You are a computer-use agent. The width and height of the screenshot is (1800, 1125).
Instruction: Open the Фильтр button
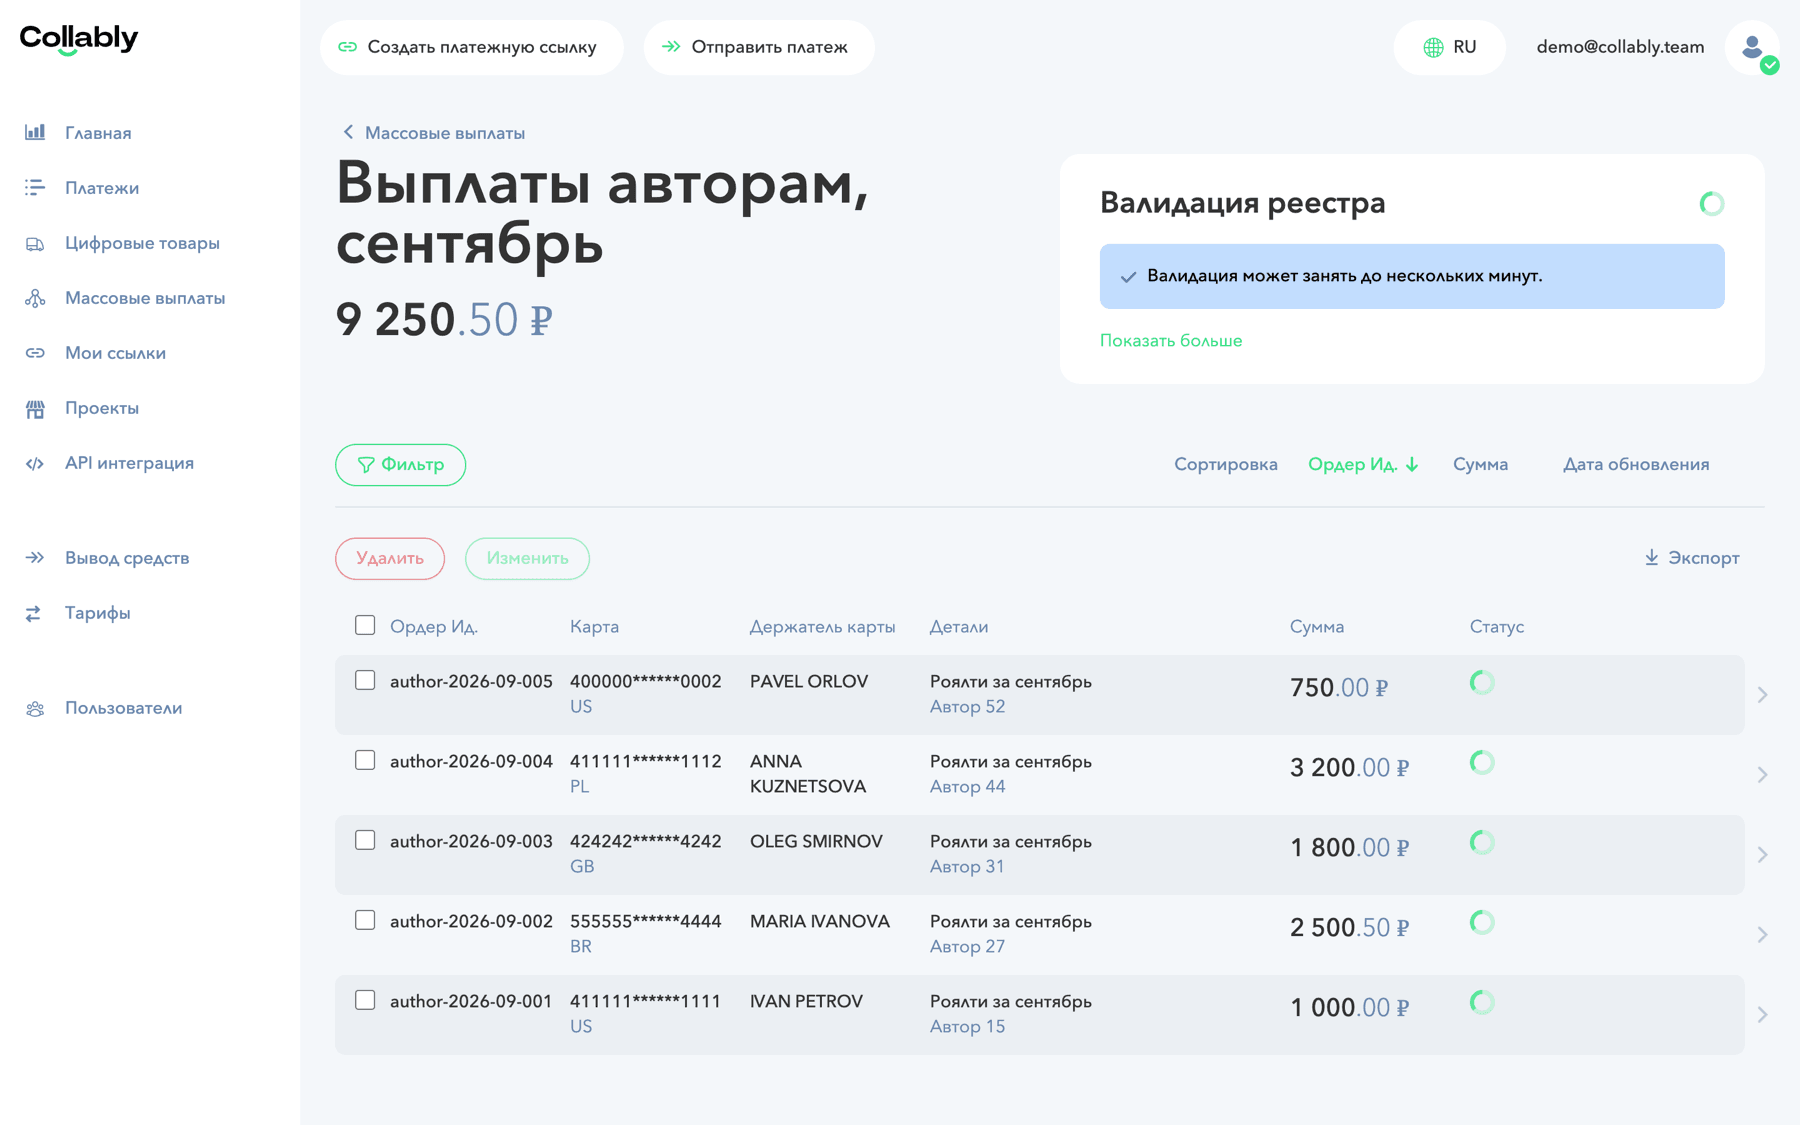pyautogui.click(x=400, y=465)
